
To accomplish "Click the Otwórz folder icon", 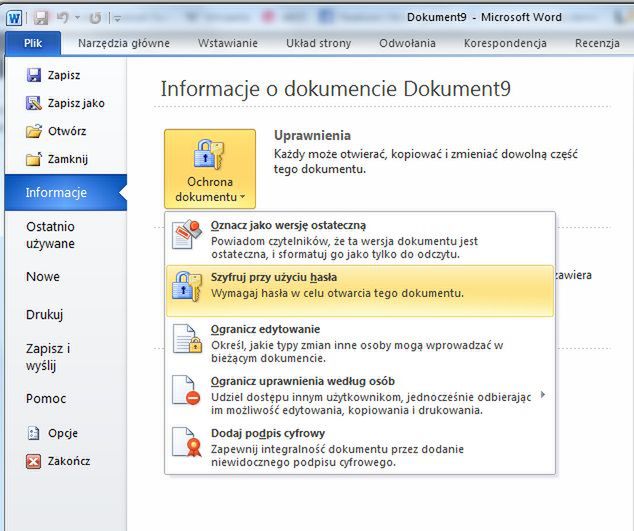I will click(34, 131).
